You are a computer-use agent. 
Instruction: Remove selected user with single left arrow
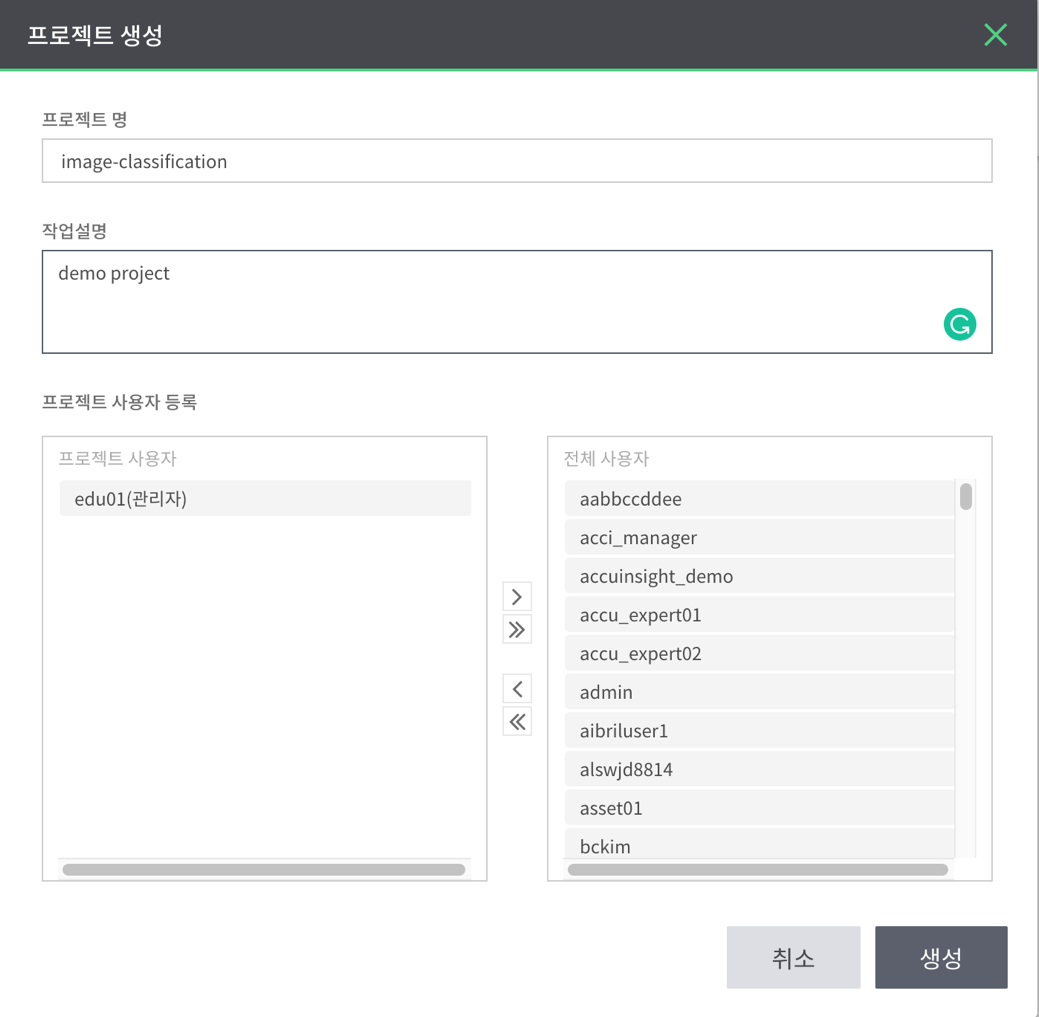pos(517,689)
